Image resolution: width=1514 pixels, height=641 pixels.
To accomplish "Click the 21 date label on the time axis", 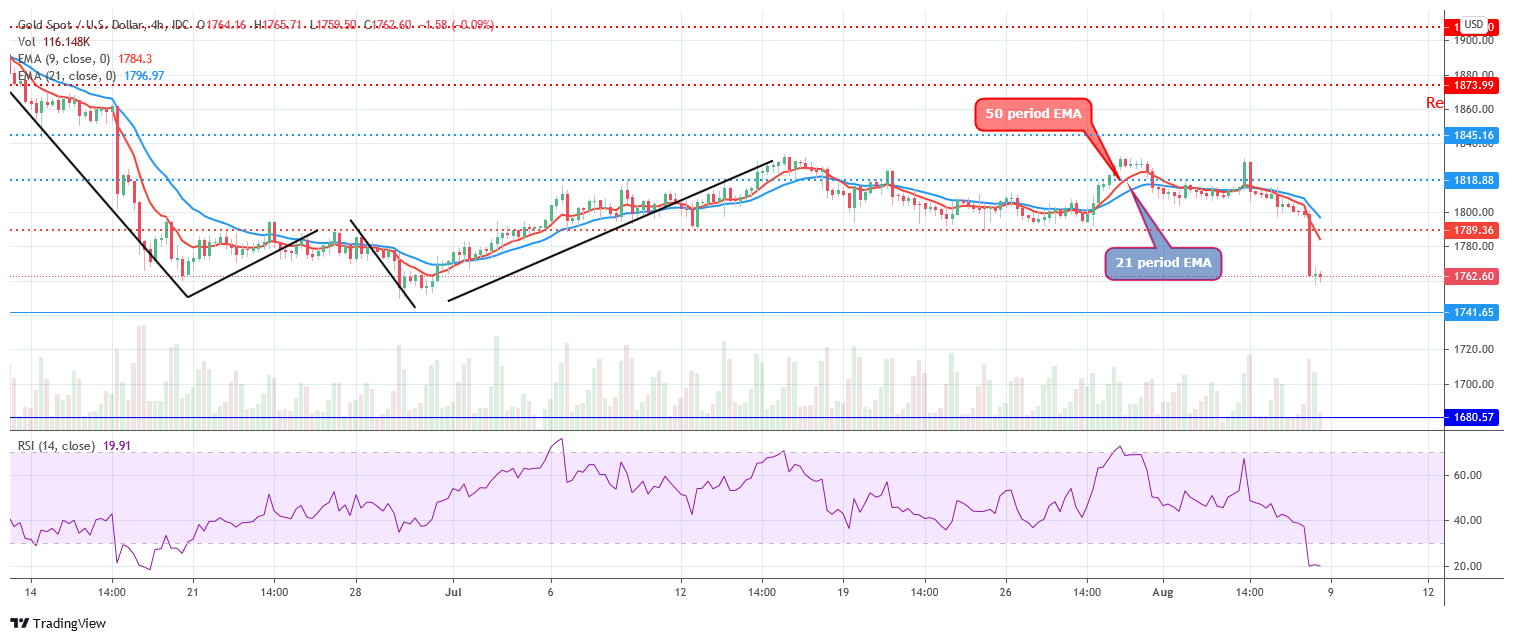I will tap(193, 592).
